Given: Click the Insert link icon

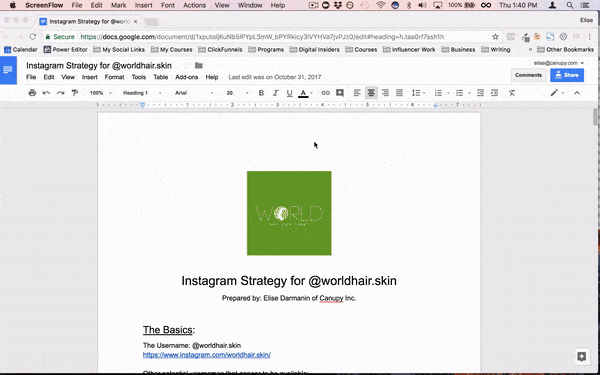Looking at the screenshot, I should [x=325, y=93].
